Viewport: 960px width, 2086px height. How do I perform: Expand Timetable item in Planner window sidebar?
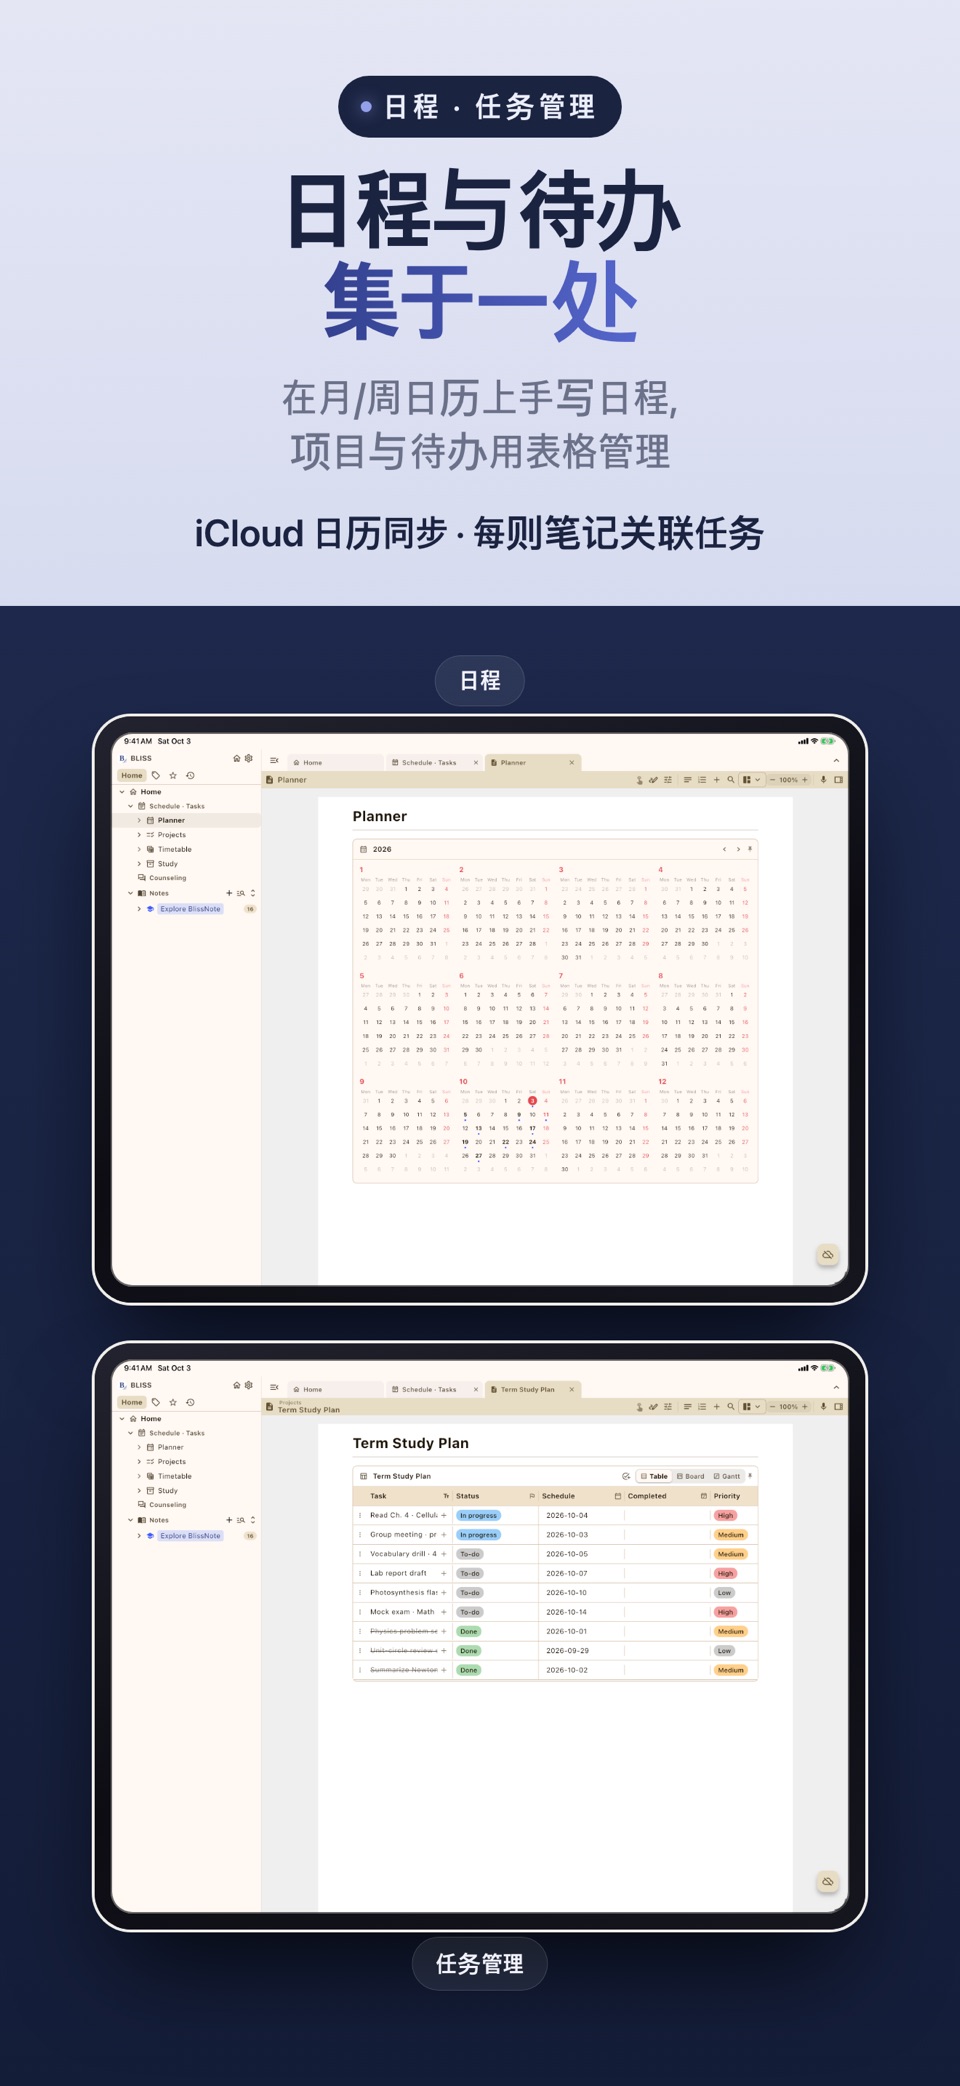pyautogui.click(x=139, y=849)
